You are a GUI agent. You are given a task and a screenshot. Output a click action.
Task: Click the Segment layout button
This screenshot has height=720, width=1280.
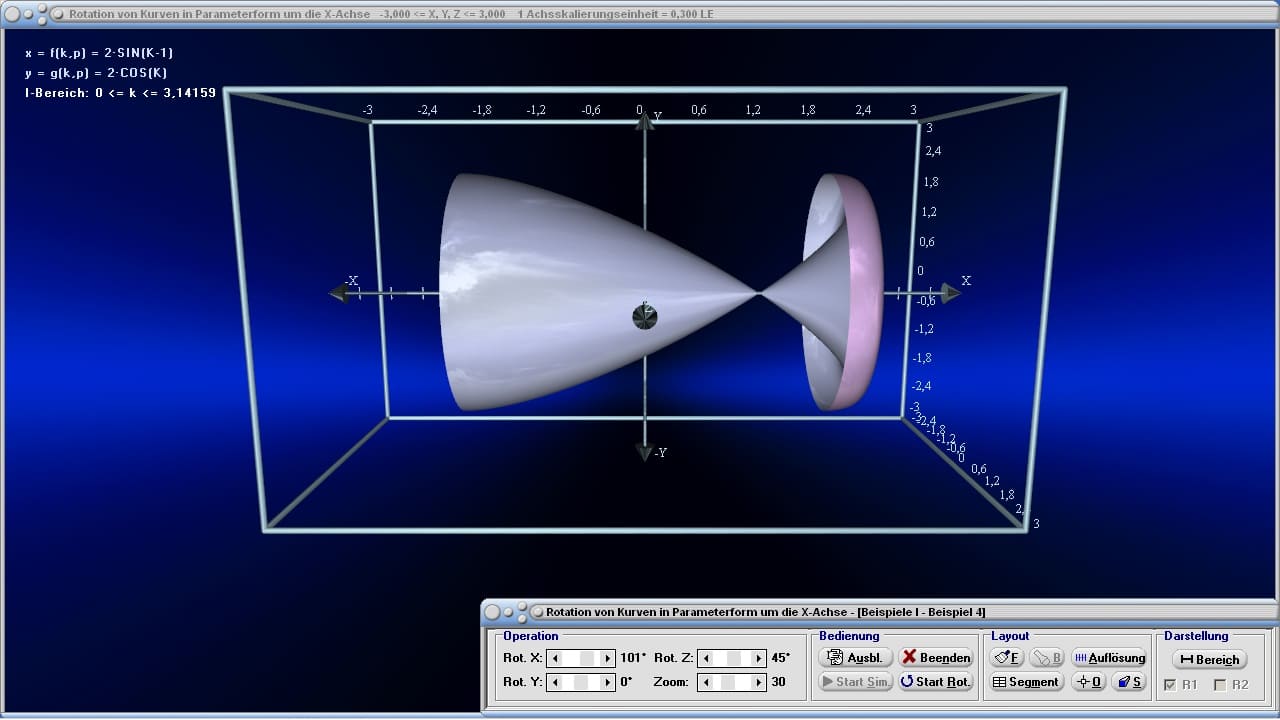1025,682
